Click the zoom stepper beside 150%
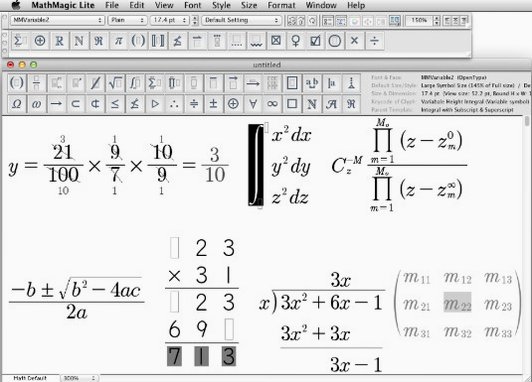The height and width of the screenshot is (382, 532). 437,20
